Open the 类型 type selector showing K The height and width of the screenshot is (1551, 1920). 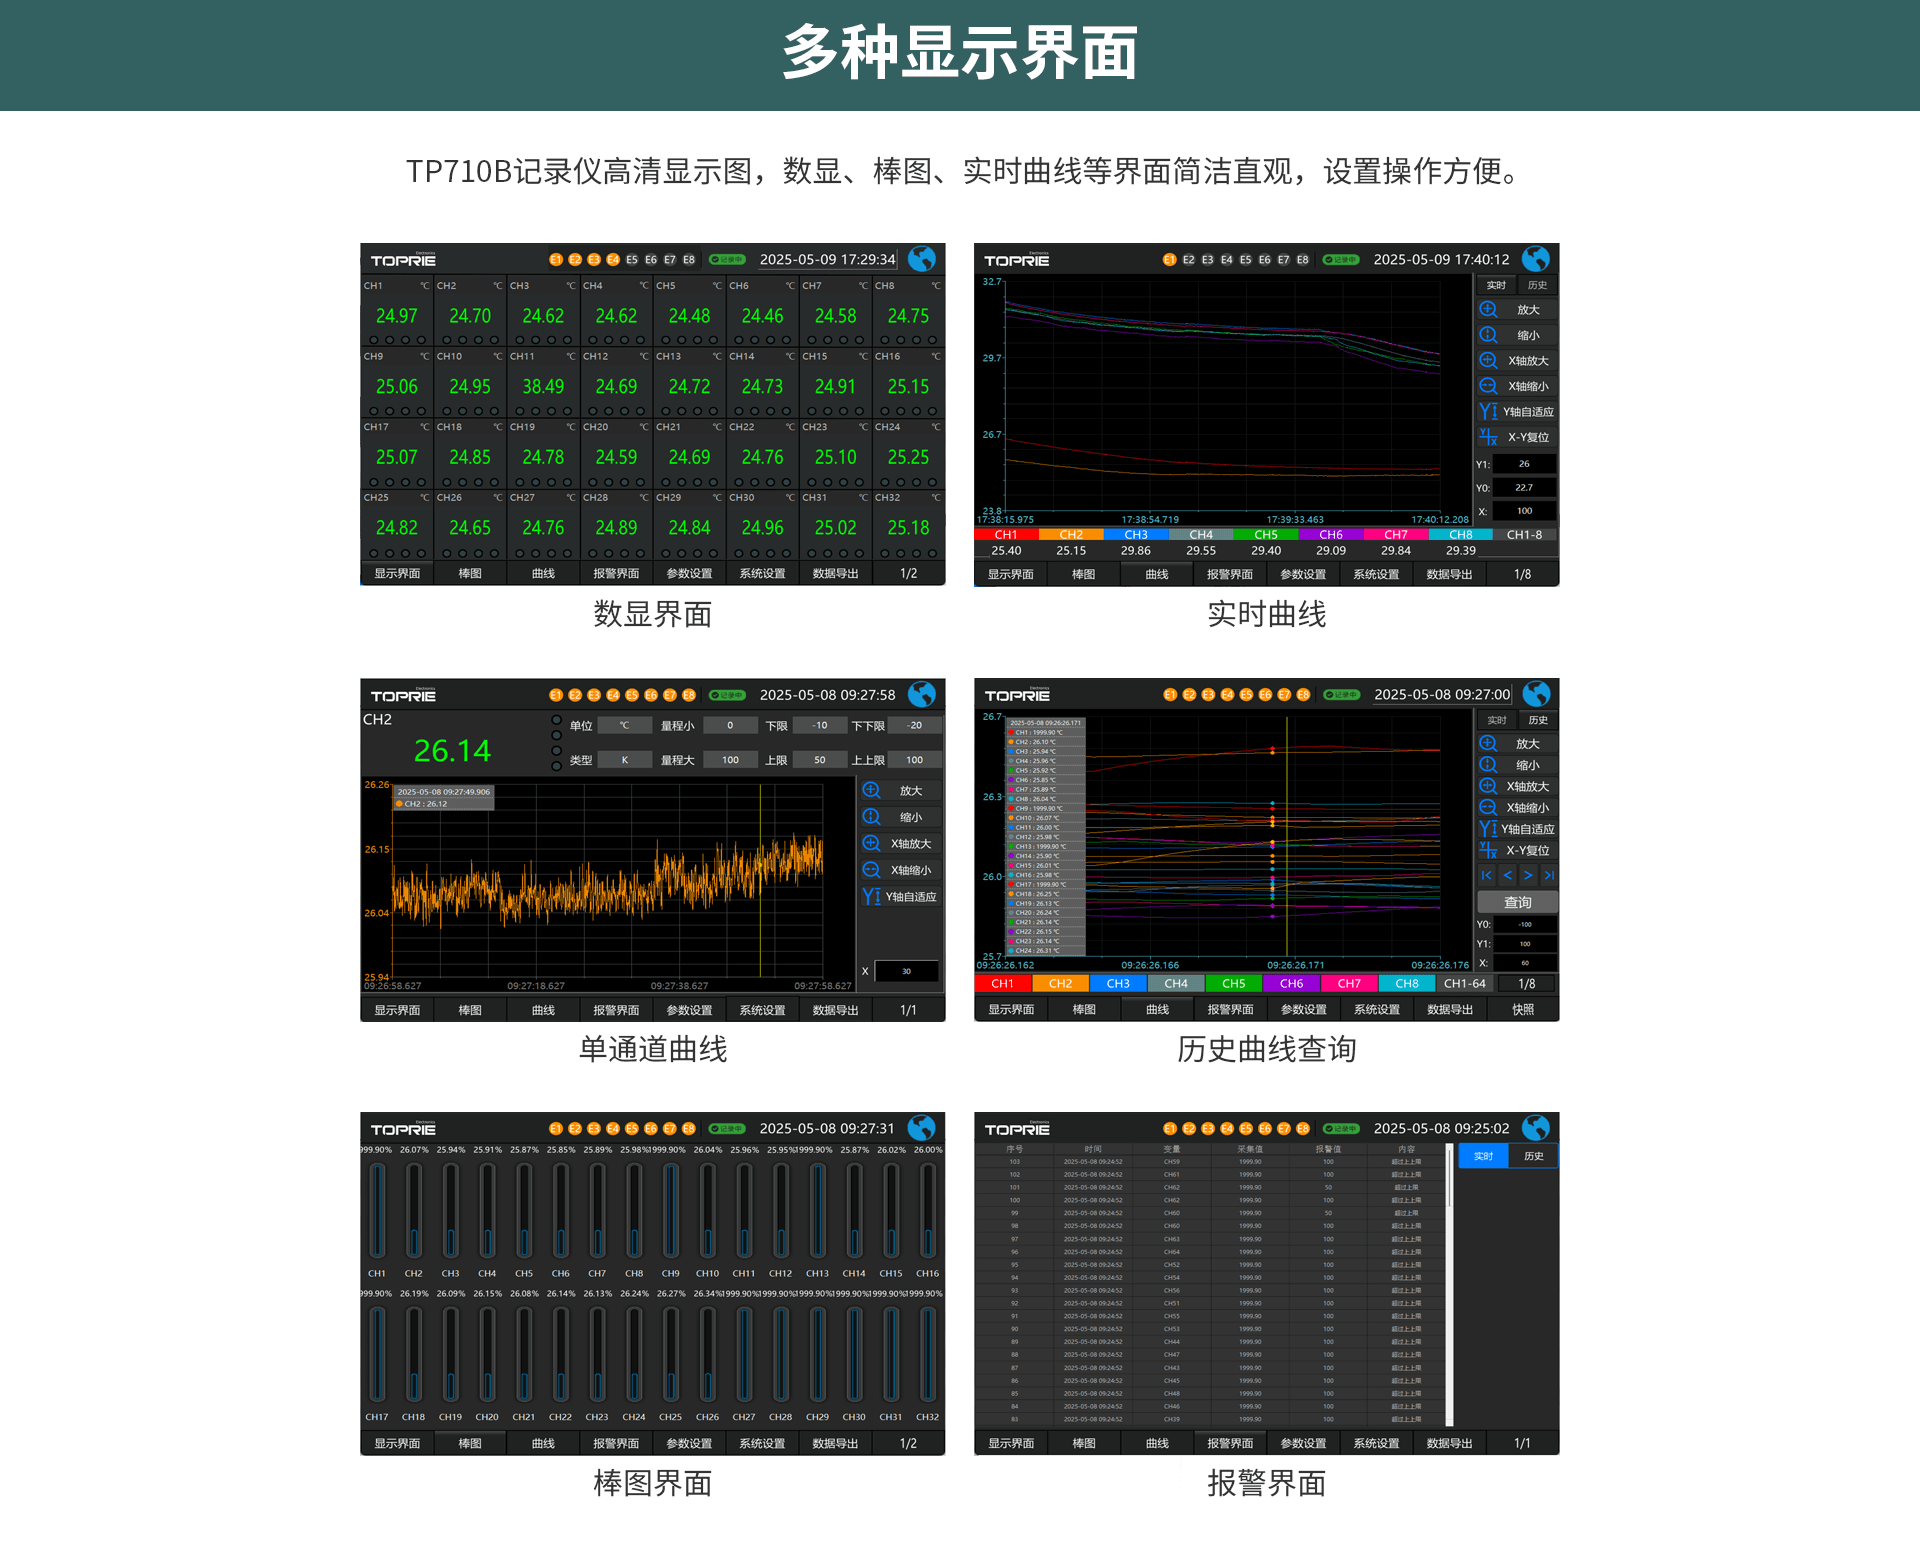coord(625,759)
